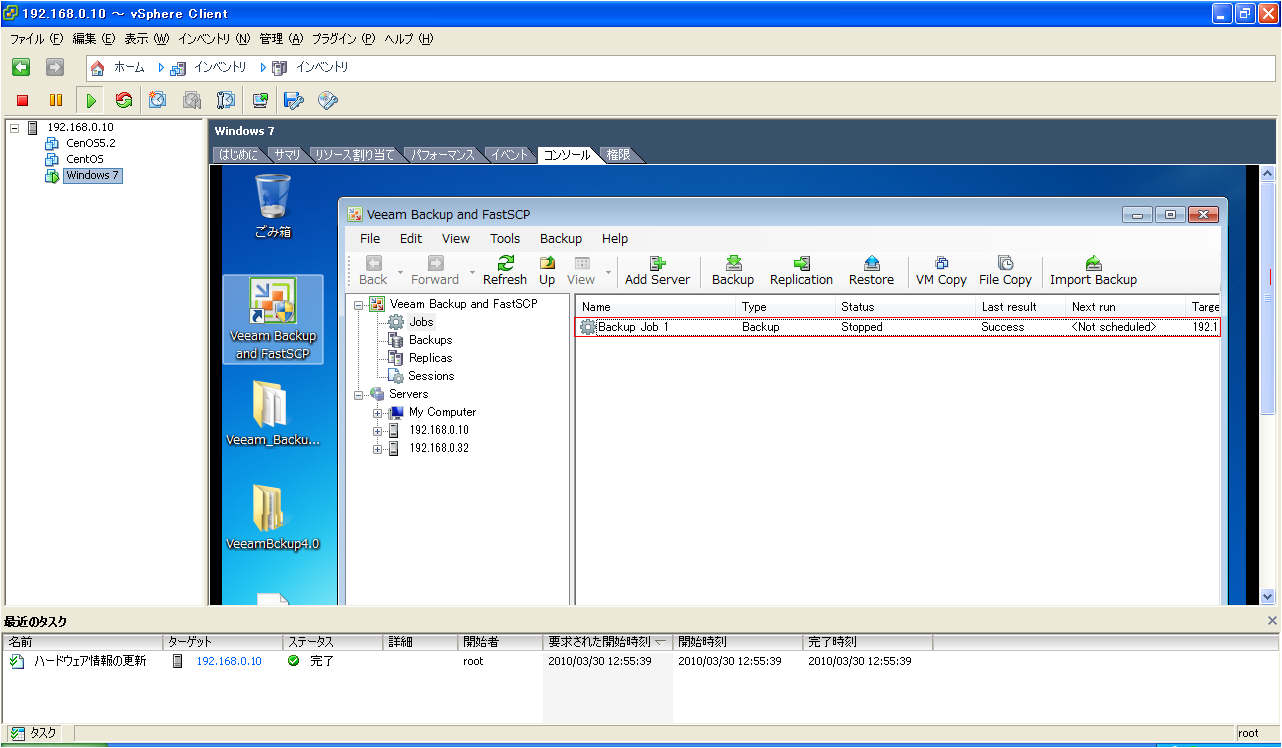Sort jobs by Last result column
Screen dimensions: 1282x748
[x=1020, y=307]
